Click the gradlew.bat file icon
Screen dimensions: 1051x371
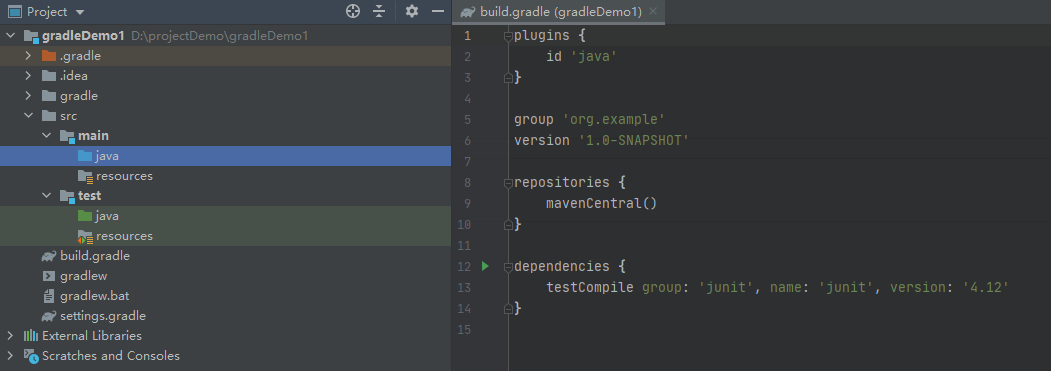pos(49,296)
